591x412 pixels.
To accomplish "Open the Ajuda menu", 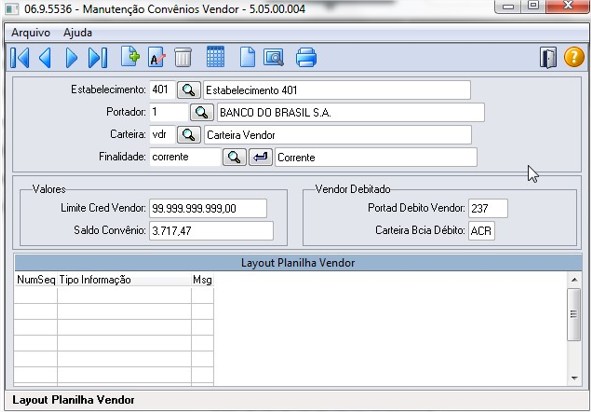I will click(x=78, y=33).
